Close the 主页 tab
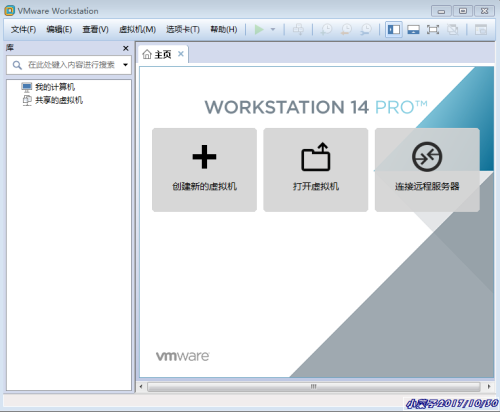Viewport: 500px width, 412px height. (181, 54)
